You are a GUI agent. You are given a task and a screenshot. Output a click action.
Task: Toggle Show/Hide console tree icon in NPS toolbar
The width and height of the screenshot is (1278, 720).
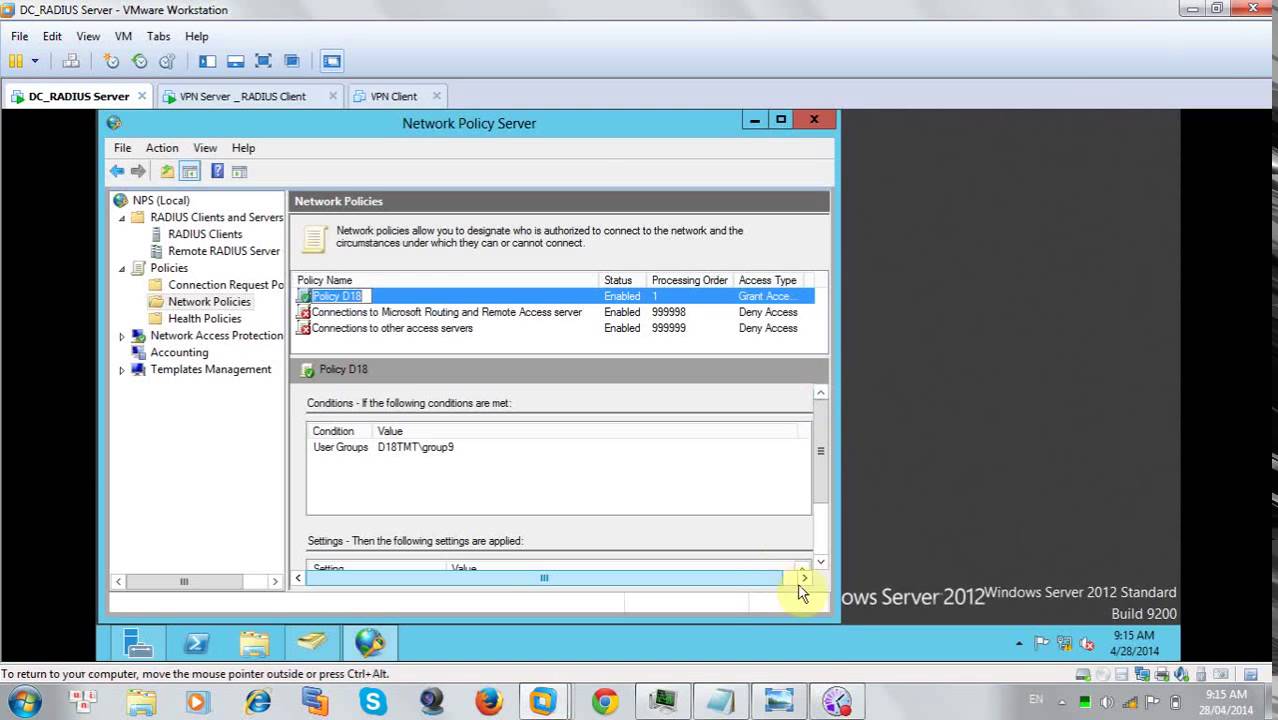pyautogui.click(x=189, y=171)
